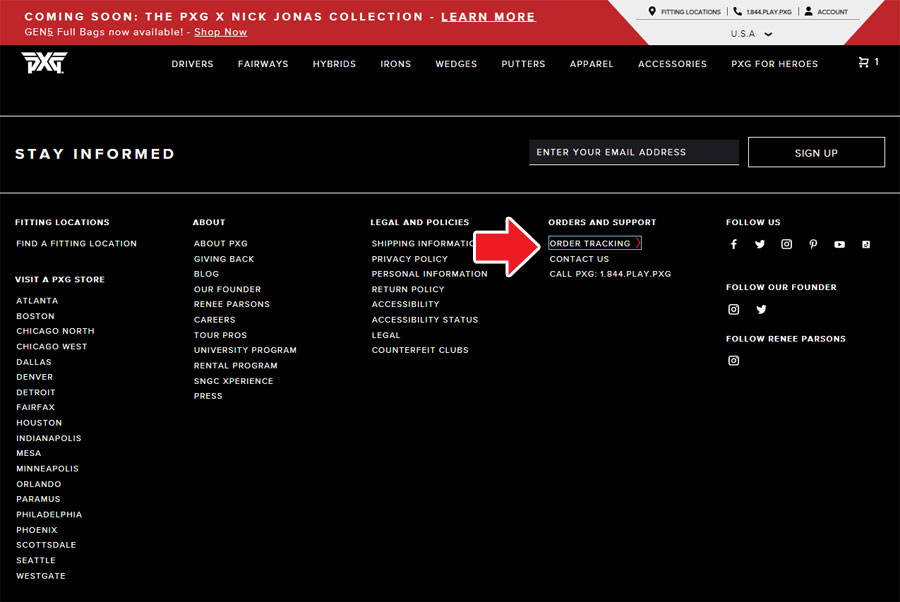The width and height of the screenshot is (900, 602).
Task: Tap the 1.844.PLAY.PXG phone link in top bar
Action: 763,11
